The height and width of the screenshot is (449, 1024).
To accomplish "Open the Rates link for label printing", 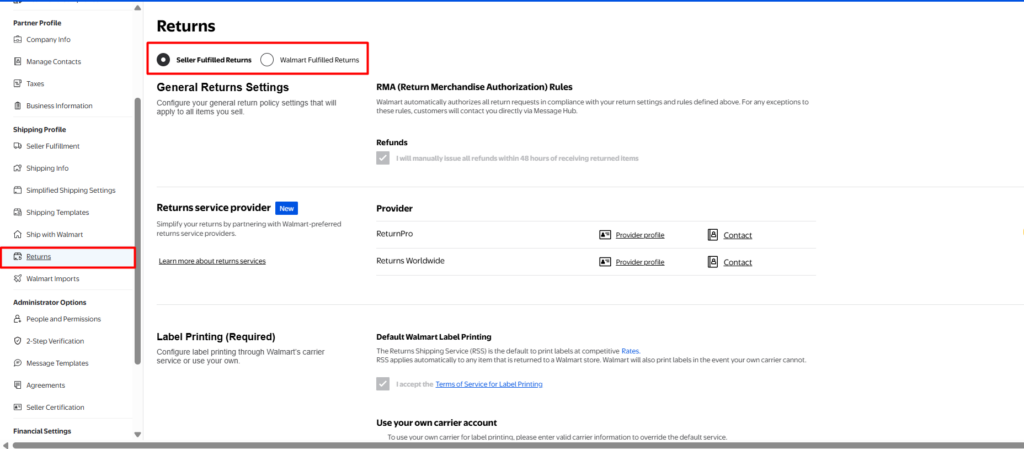I will (630, 351).
